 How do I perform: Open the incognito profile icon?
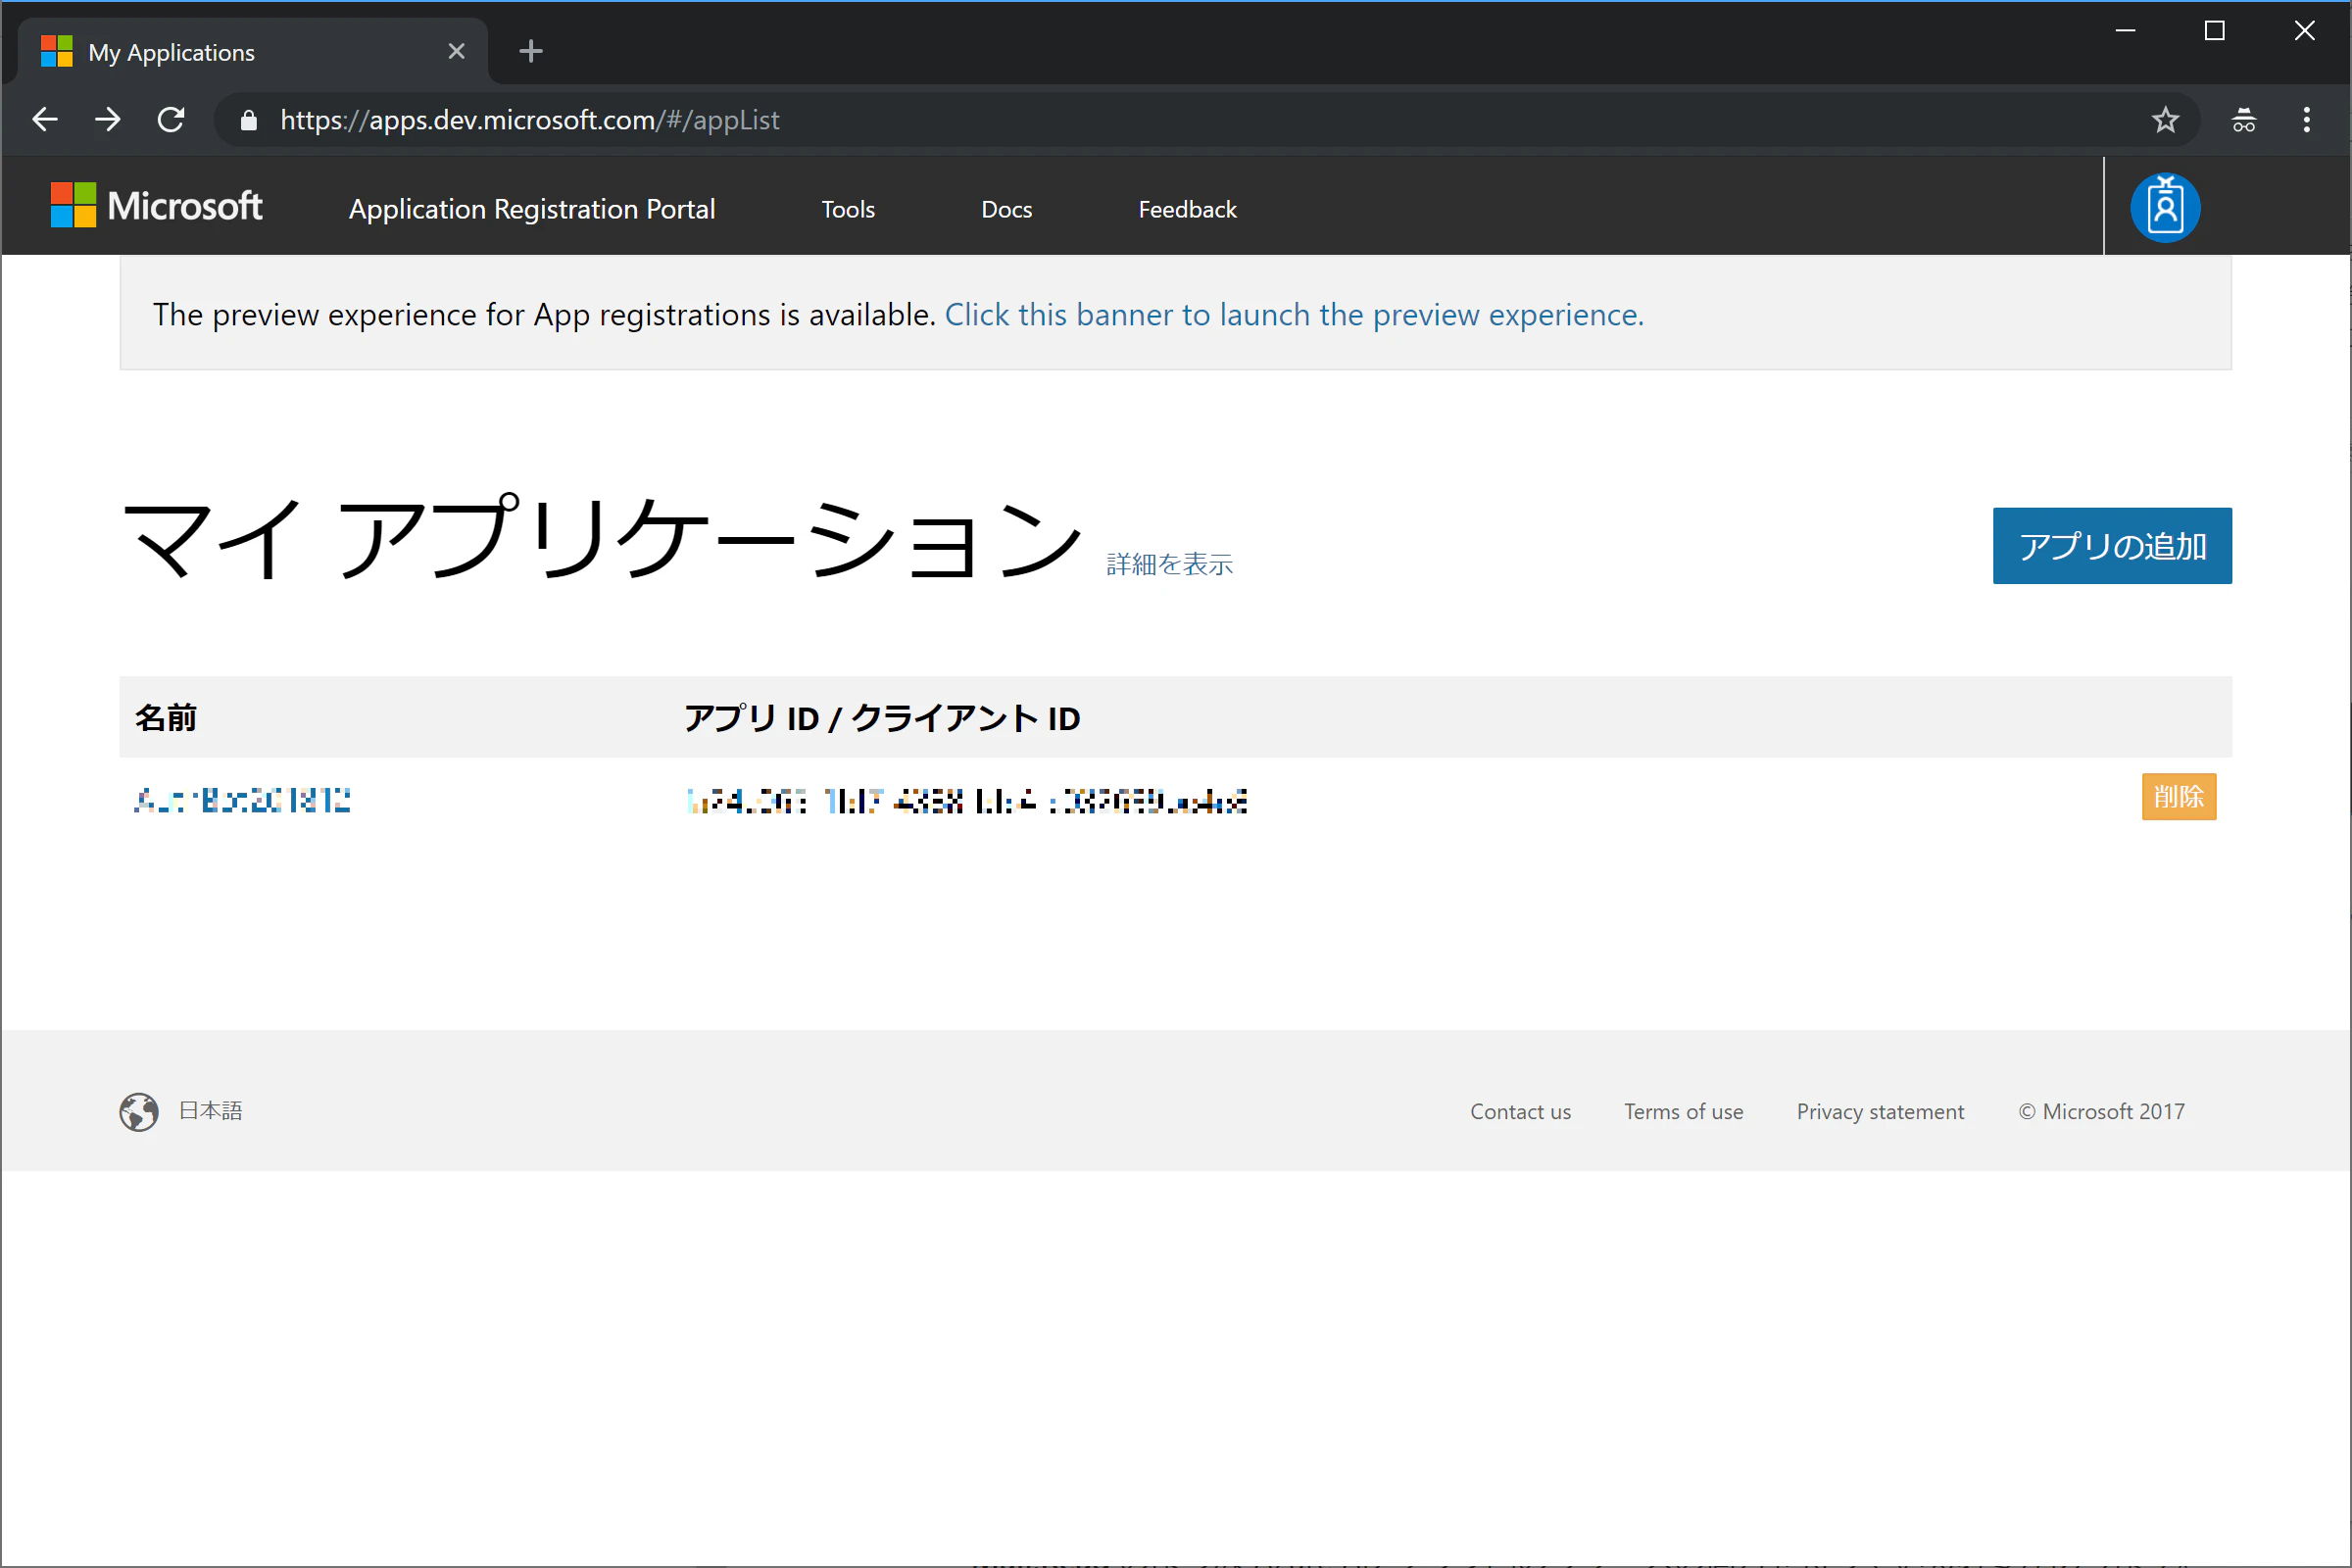(x=2244, y=120)
